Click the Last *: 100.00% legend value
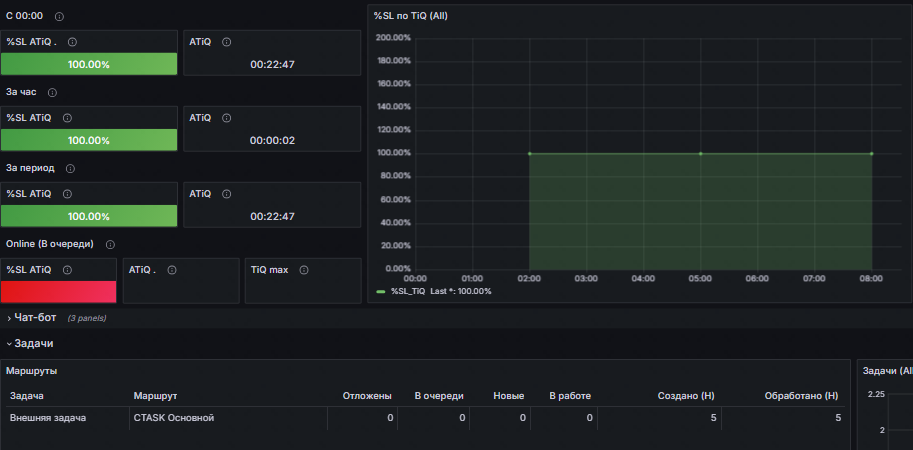 coord(461,291)
